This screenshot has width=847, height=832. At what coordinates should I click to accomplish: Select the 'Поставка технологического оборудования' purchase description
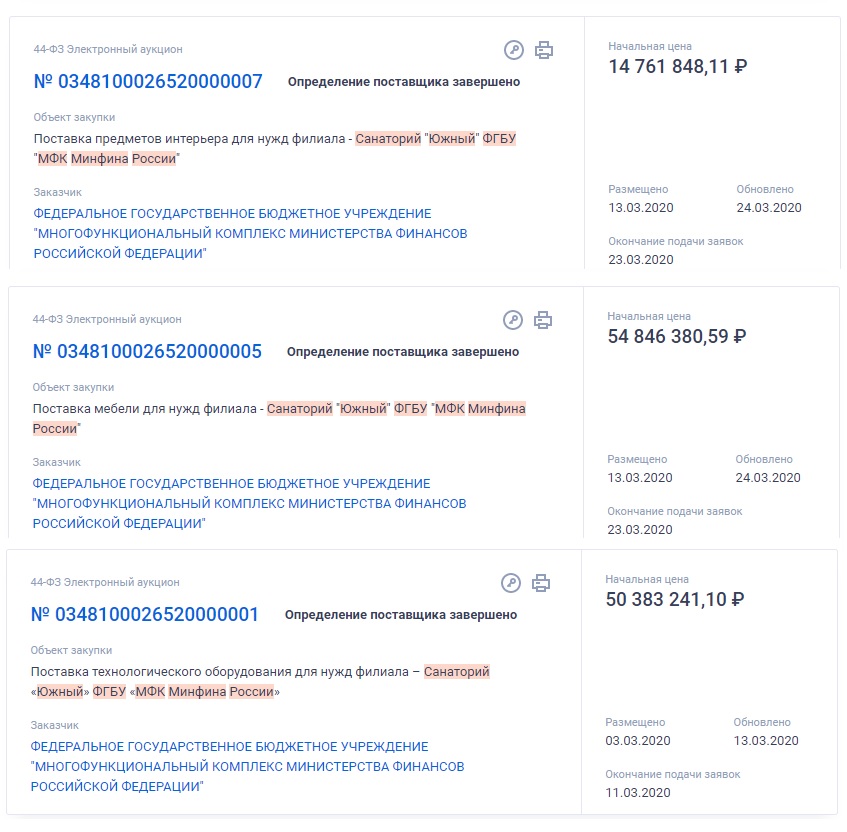tap(260, 681)
